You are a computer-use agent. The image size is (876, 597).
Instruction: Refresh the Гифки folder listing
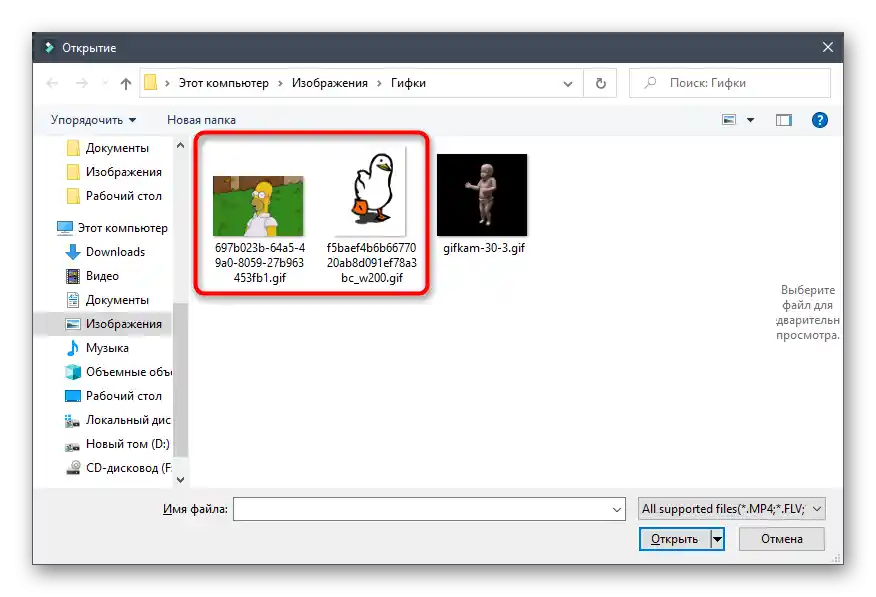601,83
